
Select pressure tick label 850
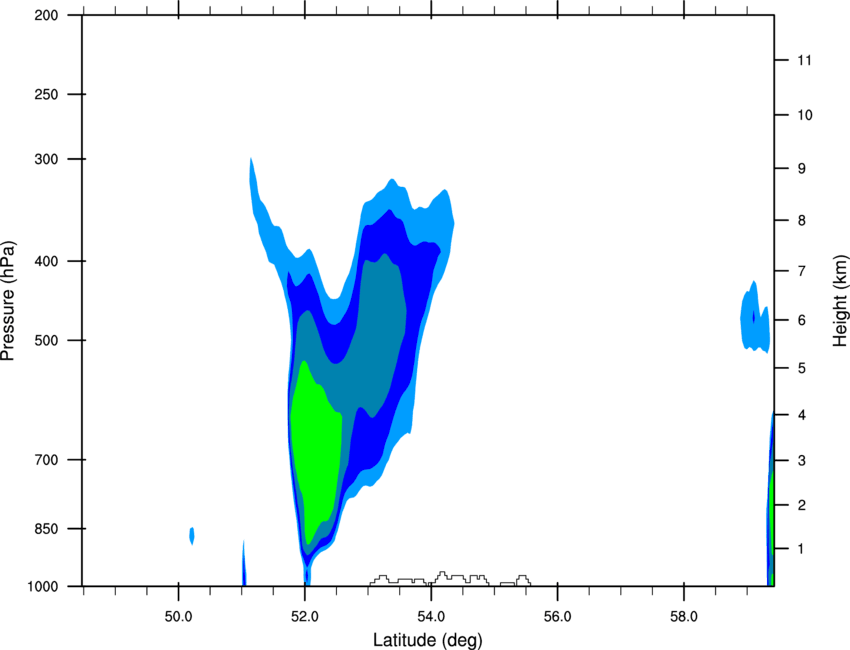(46, 529)
